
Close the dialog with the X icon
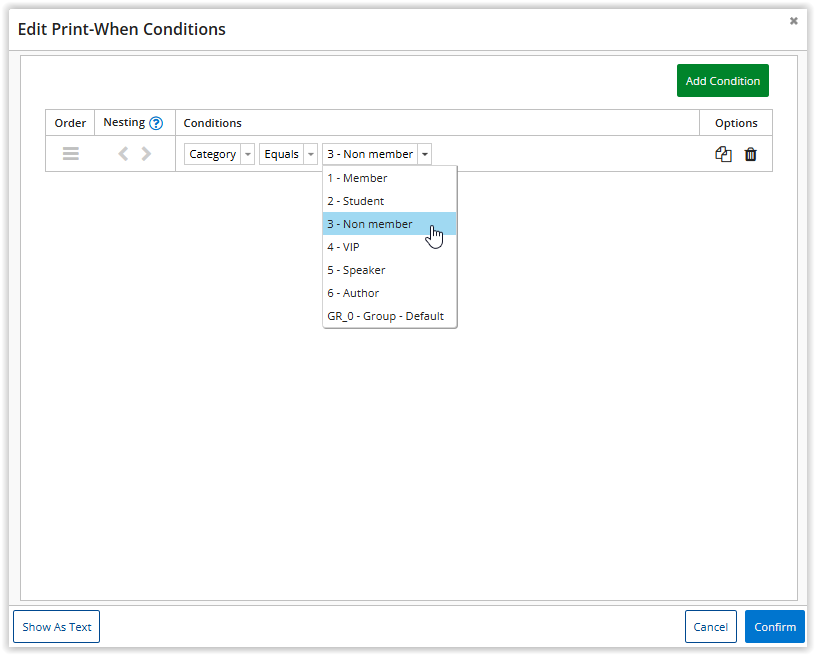pyautogui.click(x=794, y=21)
